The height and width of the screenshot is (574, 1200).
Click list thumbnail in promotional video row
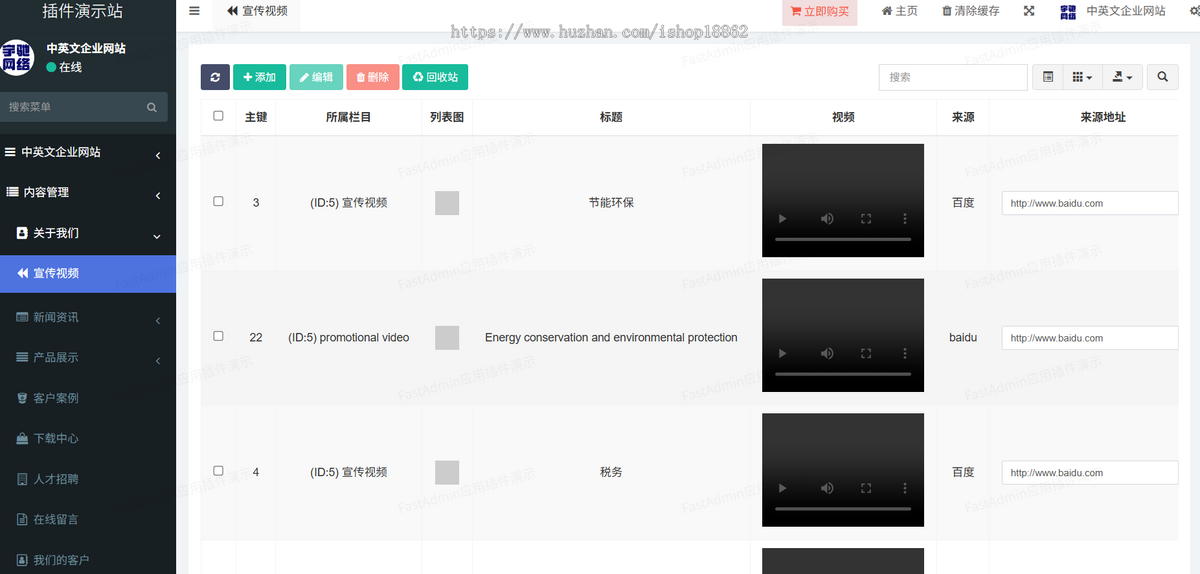tap(447, 338)
